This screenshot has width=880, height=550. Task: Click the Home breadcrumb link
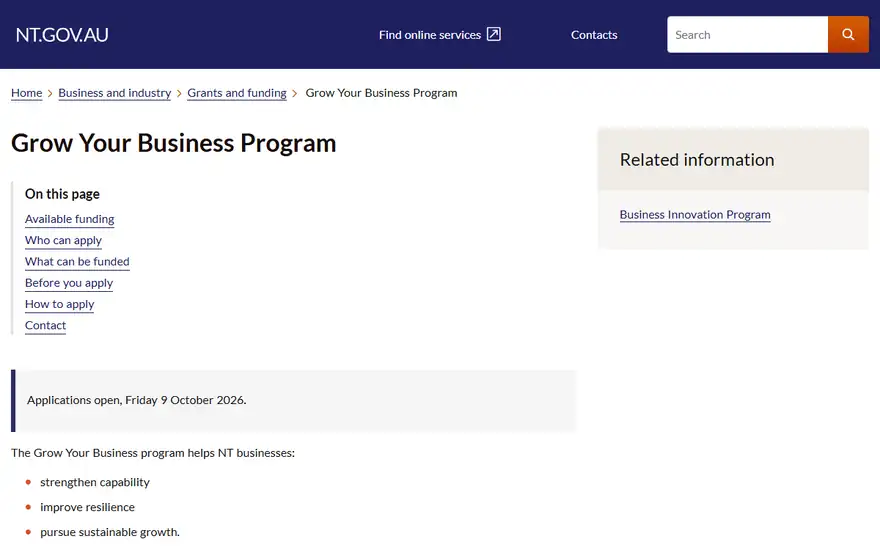(x=26, y=93)
